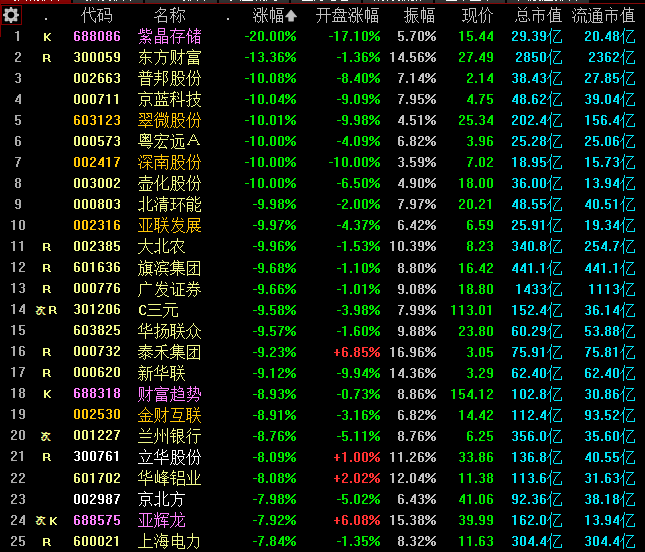Image resolution: width=645 pixels, height=552 pixels.
Task: Click 泰禾集团 amplitude 16.96%
Action: (413, 352)
